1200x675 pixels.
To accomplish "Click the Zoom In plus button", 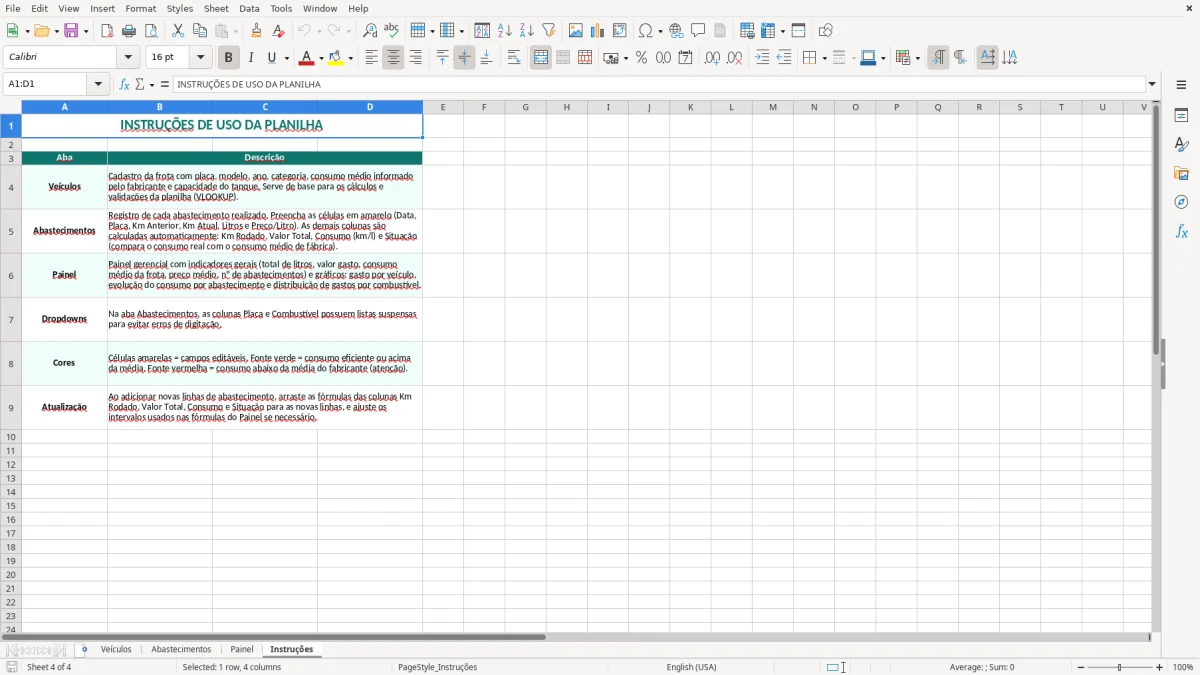I will point(1160,667).
